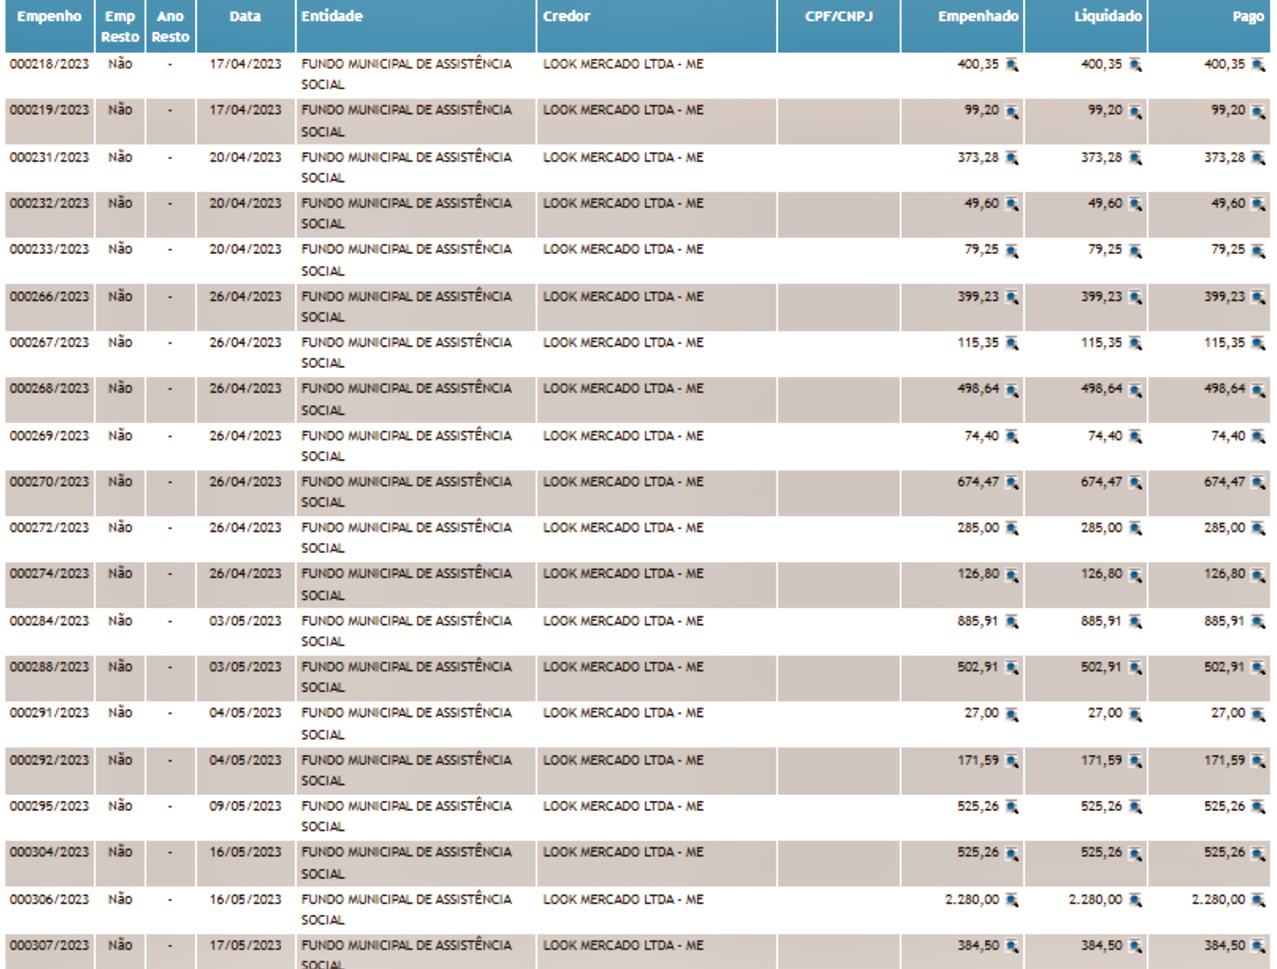Screen dimensions: 1277x969
Task: Open Liquidado magnifier for empenho 000292/2023
Action: pyautogui.click(x=1135, y=761)
